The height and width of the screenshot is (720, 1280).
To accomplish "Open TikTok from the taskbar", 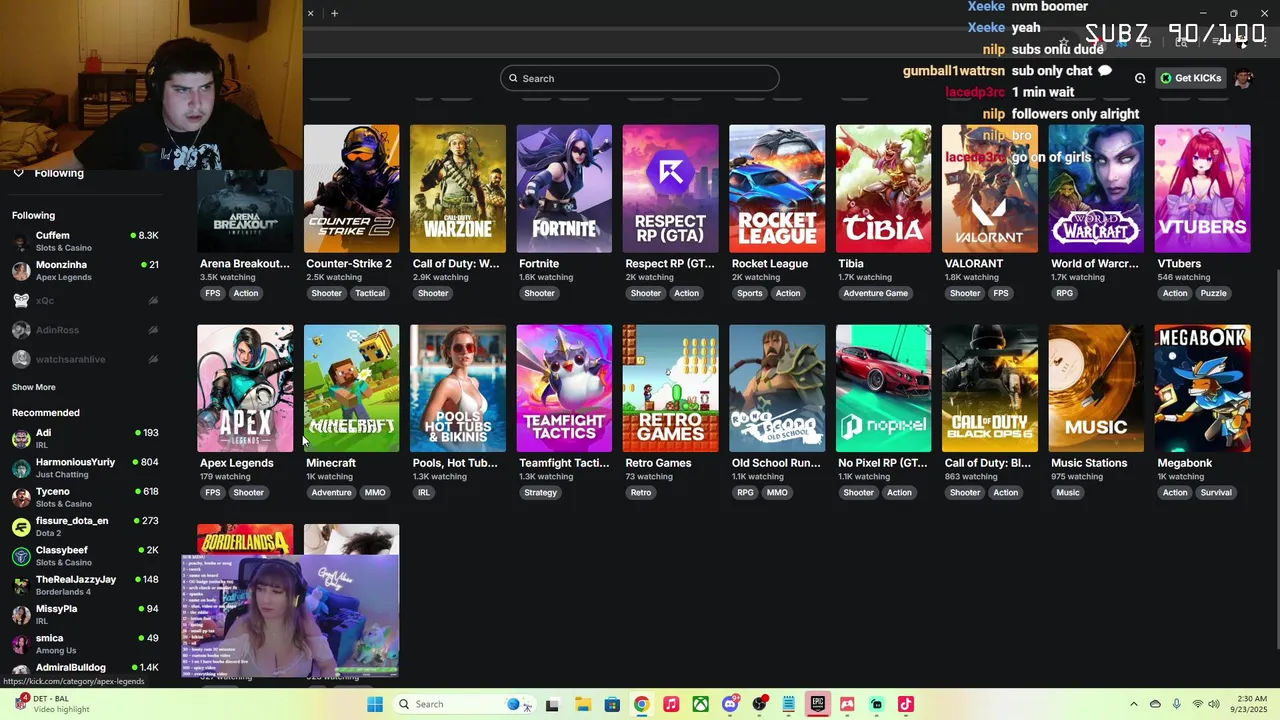I will 906,704.
